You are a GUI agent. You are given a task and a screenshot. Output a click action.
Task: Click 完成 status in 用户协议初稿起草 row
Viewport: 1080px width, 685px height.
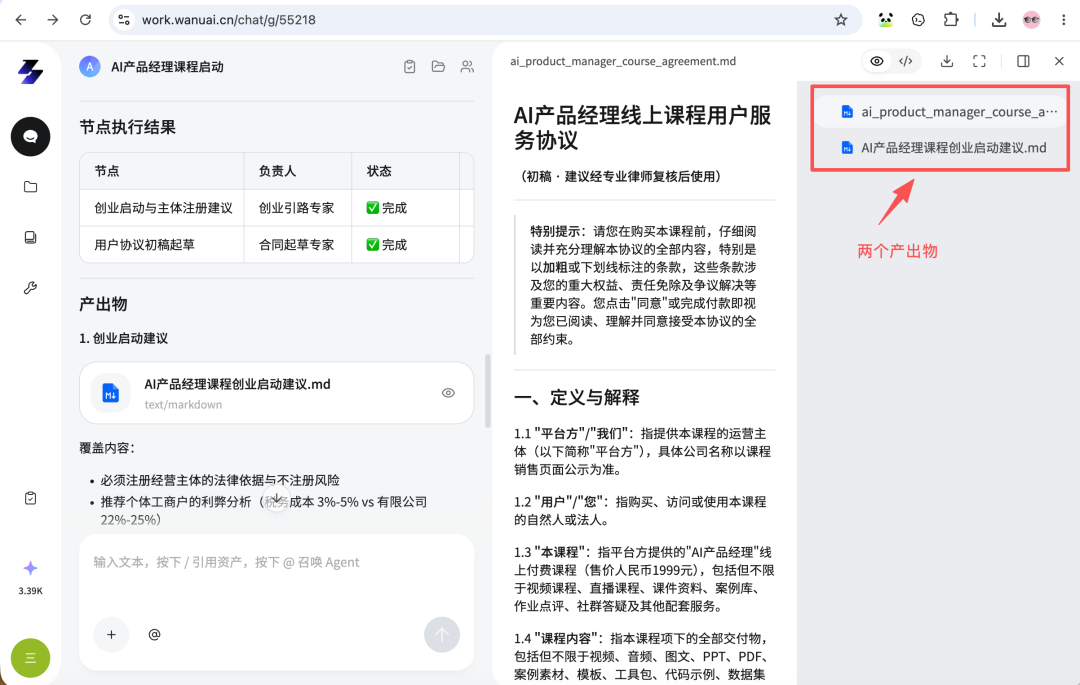386,244
